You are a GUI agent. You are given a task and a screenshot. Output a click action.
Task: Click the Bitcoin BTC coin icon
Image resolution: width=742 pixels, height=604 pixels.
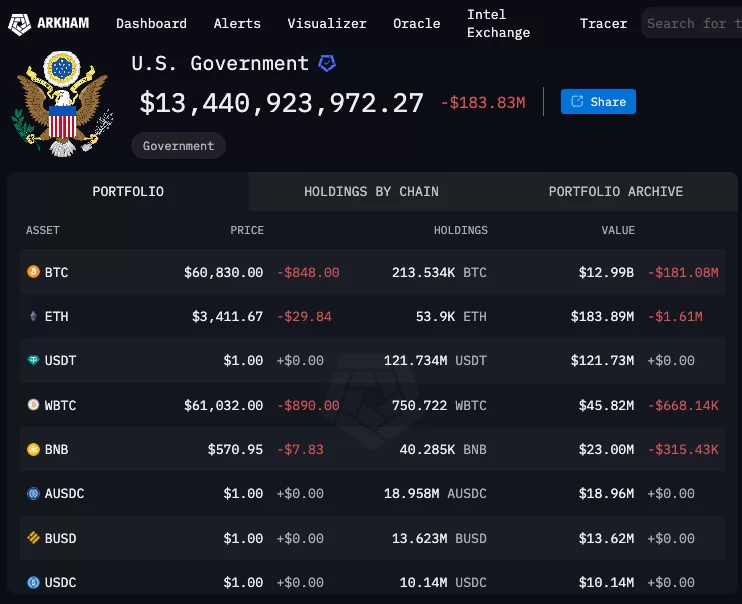[x=32, y=272]
